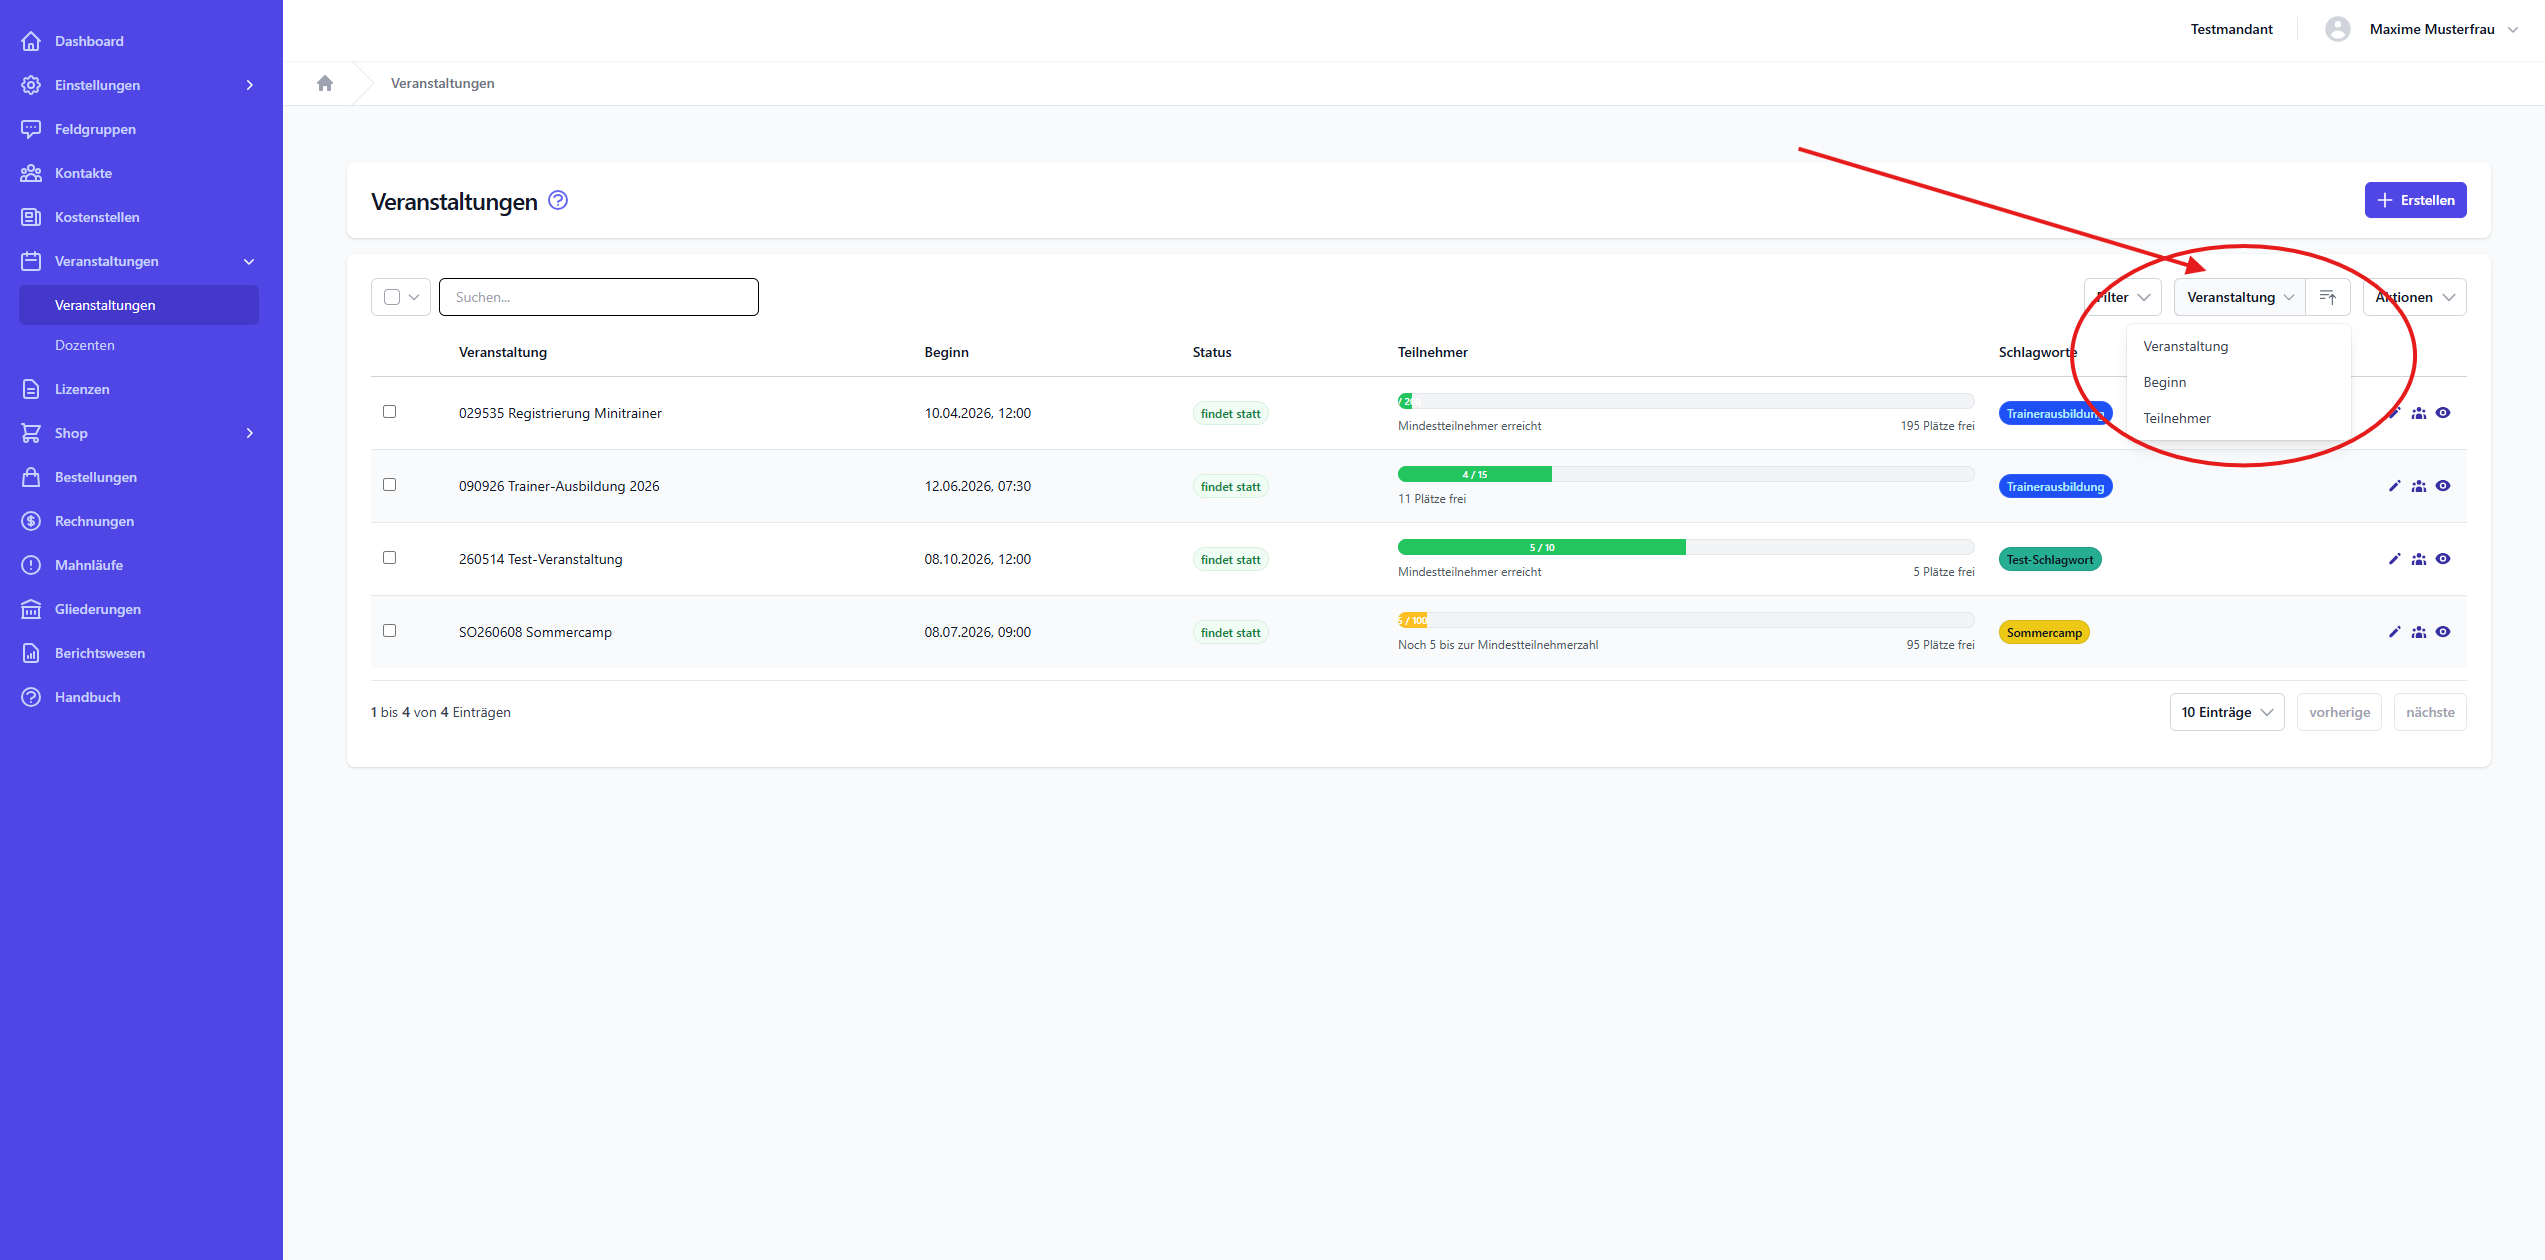The width and height of the screenshot is (2545, 1260).
Task: Check the 029535 Registrierung Minitrainer row checkbox
Action: 389,412
